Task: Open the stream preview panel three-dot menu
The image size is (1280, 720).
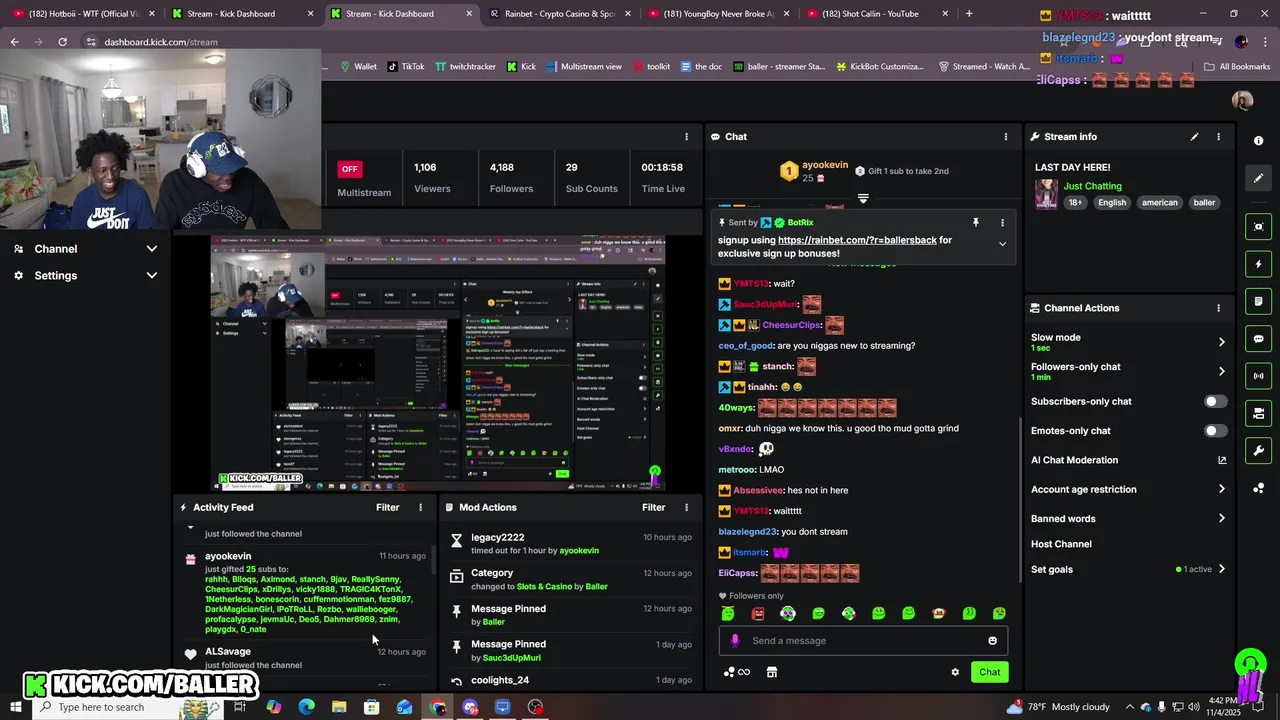Action: (x=686, y=137)
